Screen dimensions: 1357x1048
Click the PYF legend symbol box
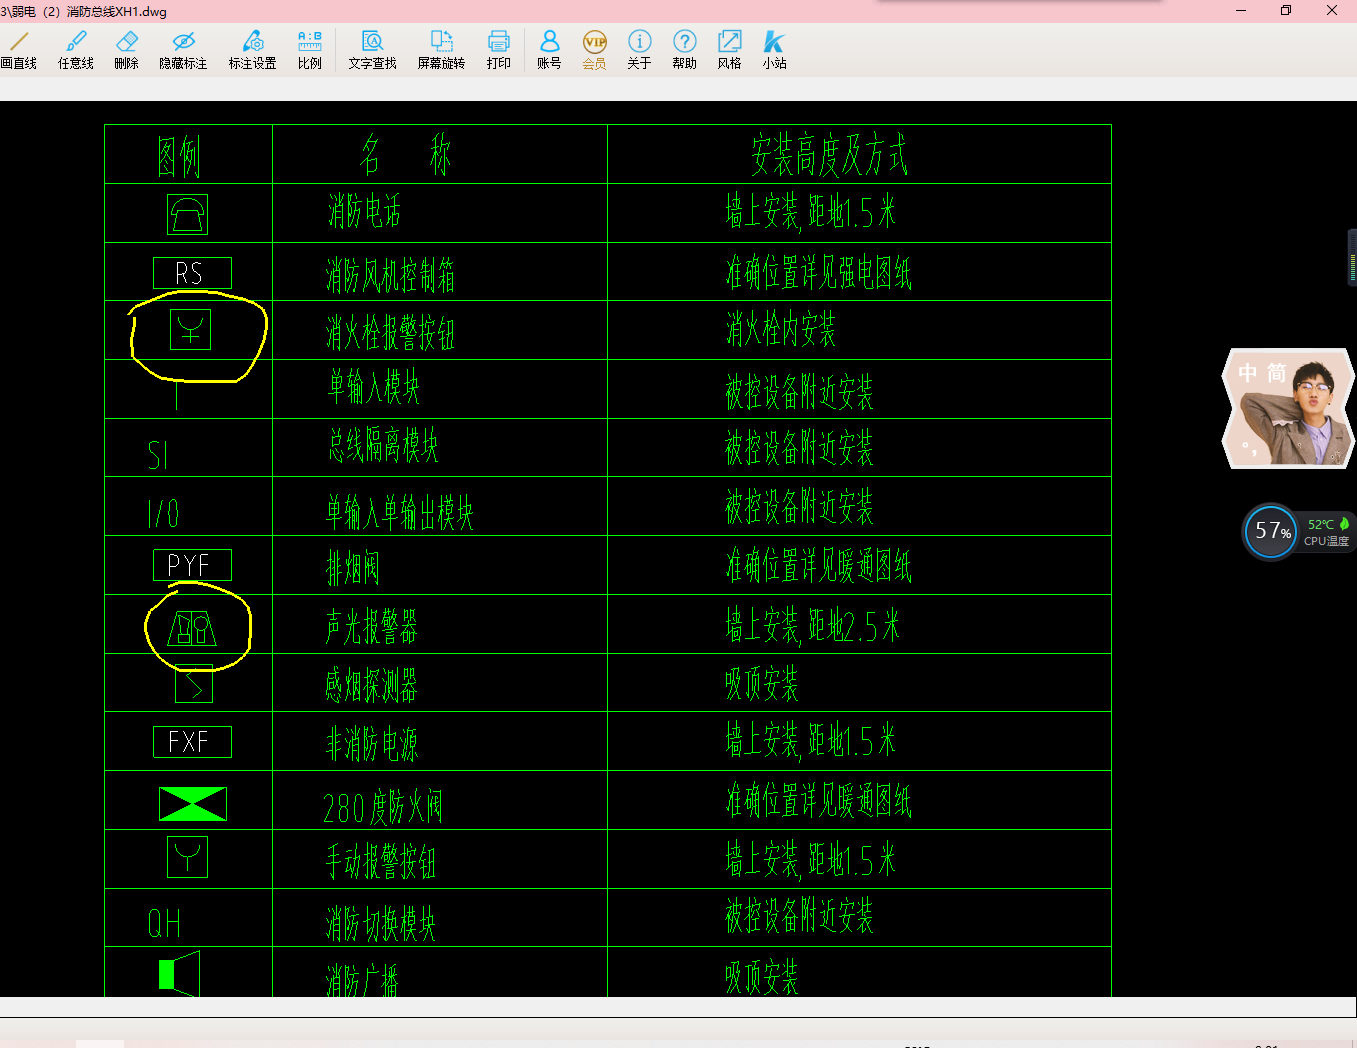point(192,565)
